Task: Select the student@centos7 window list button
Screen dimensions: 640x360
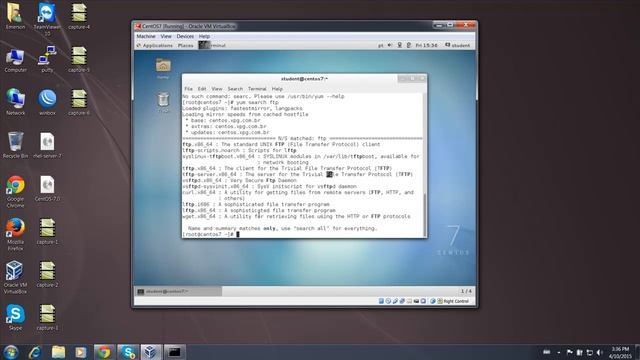Action: [x=178, y=291]
